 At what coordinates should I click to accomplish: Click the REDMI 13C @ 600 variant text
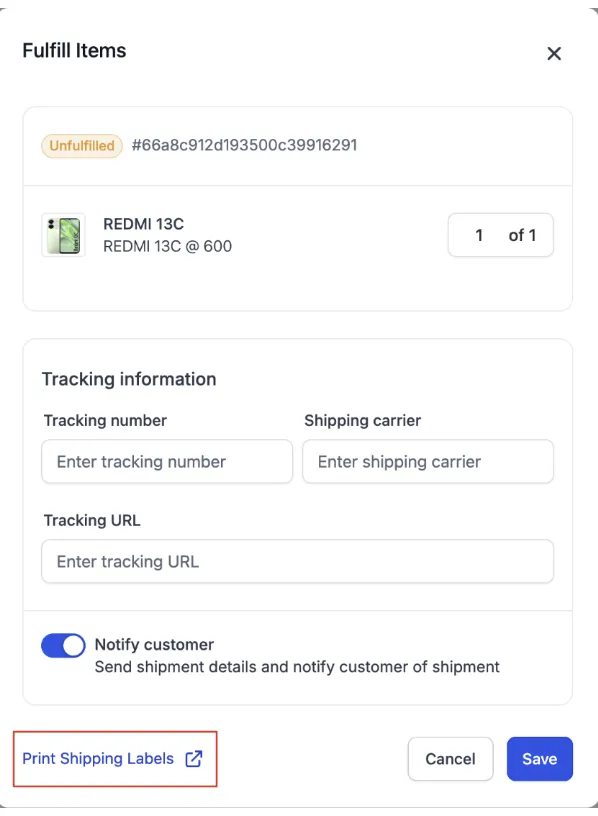click(x=168, y=246)
